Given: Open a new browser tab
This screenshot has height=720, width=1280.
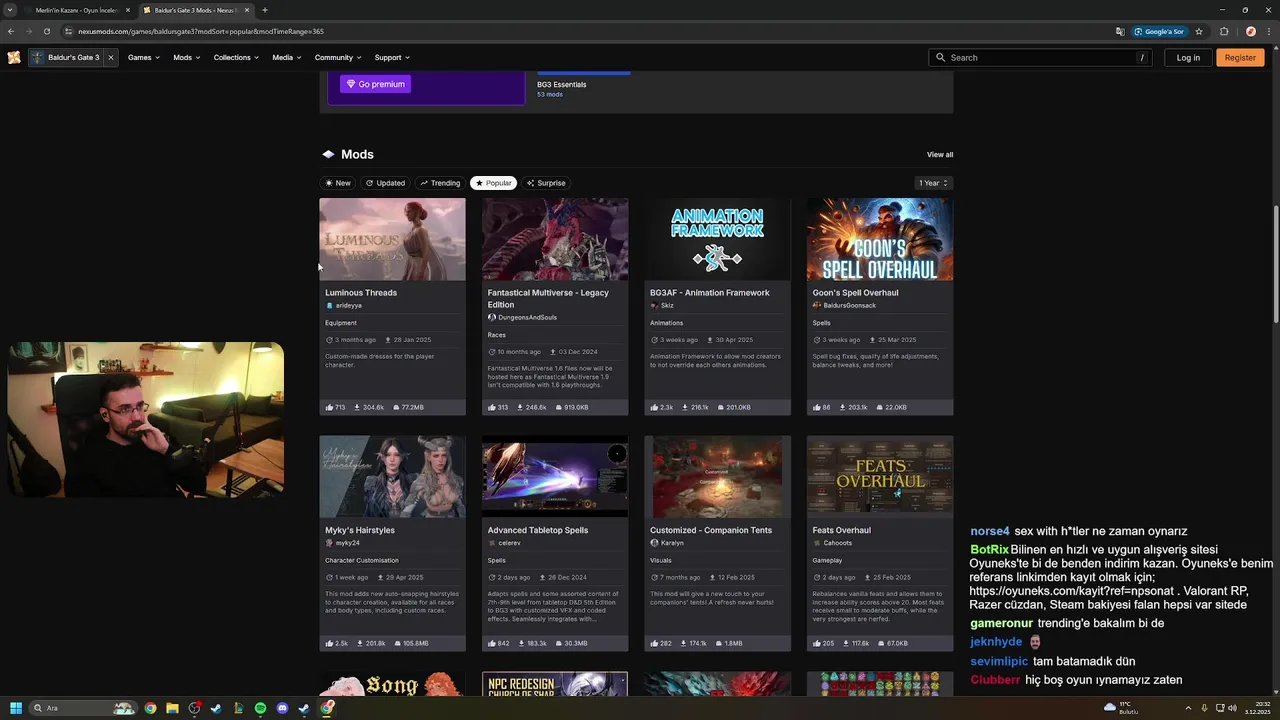Looking at the screenshot, I should tap(264, 10).
